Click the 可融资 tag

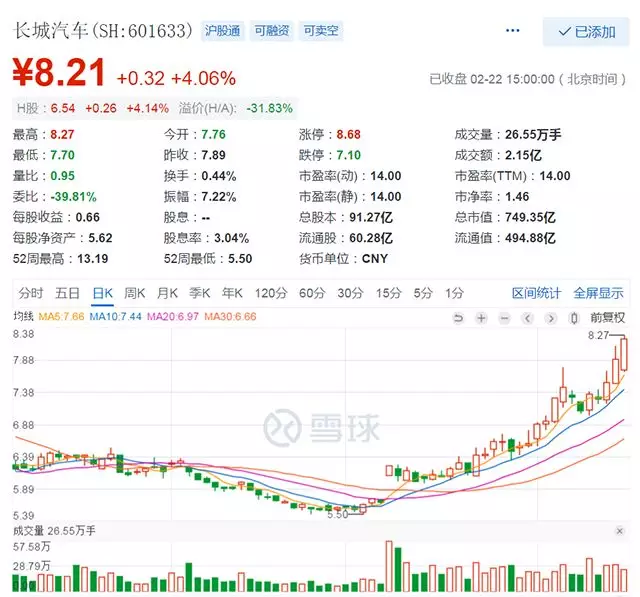pyautogui.click(x=271, y=31)
